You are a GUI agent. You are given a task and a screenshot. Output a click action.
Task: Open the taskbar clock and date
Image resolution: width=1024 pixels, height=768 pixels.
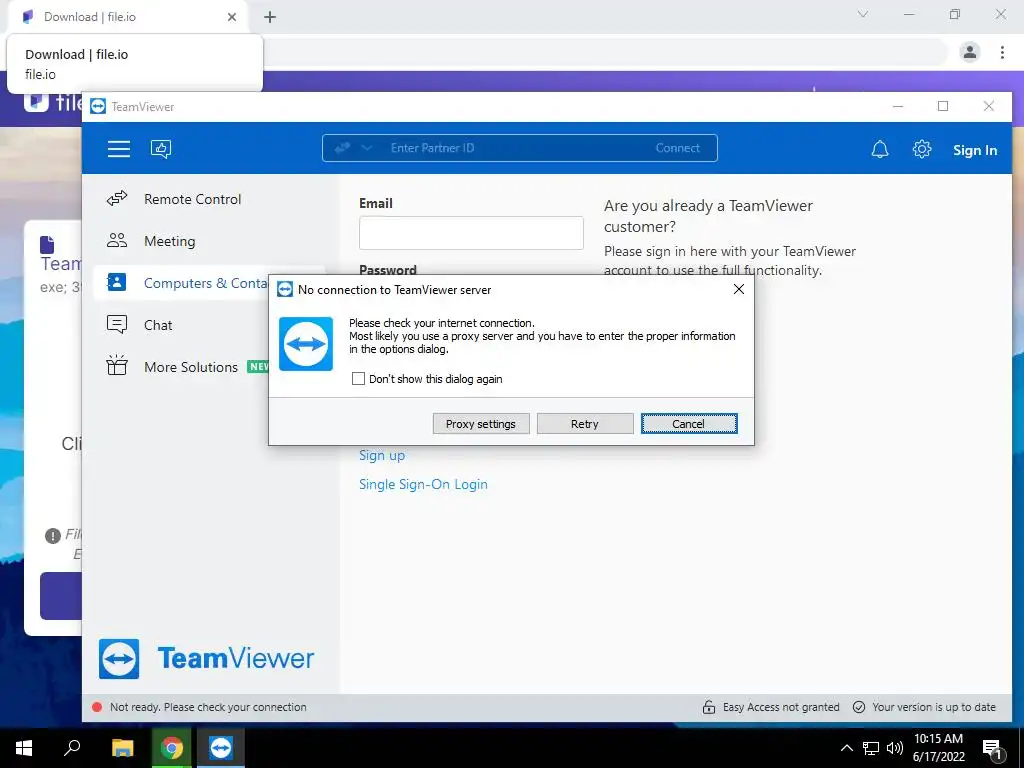(938, 748)
